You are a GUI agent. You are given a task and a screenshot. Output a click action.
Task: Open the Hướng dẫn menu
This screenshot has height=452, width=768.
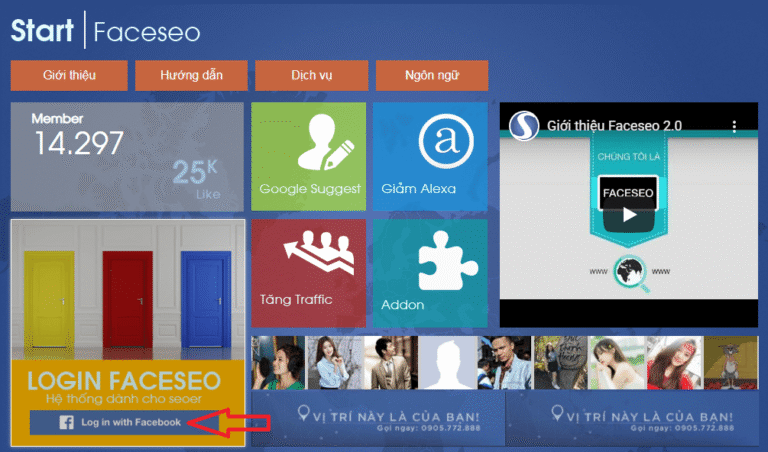tap(191, 75)
